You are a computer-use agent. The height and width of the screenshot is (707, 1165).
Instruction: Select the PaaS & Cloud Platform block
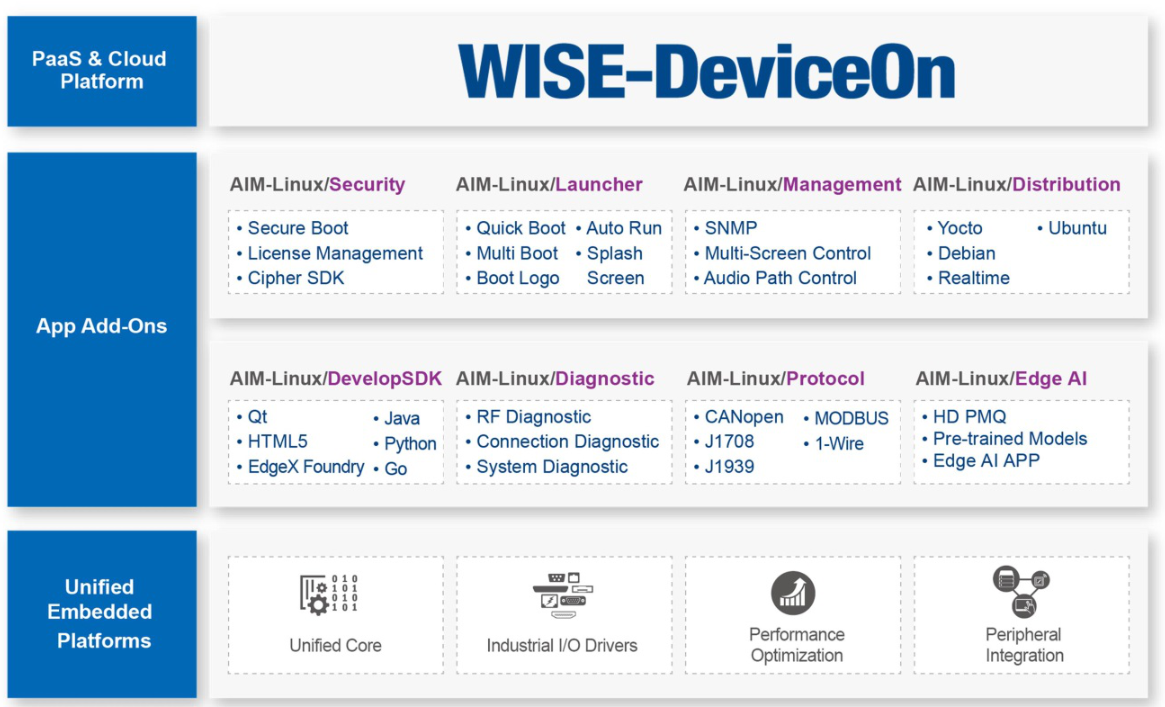coord(102,71)
